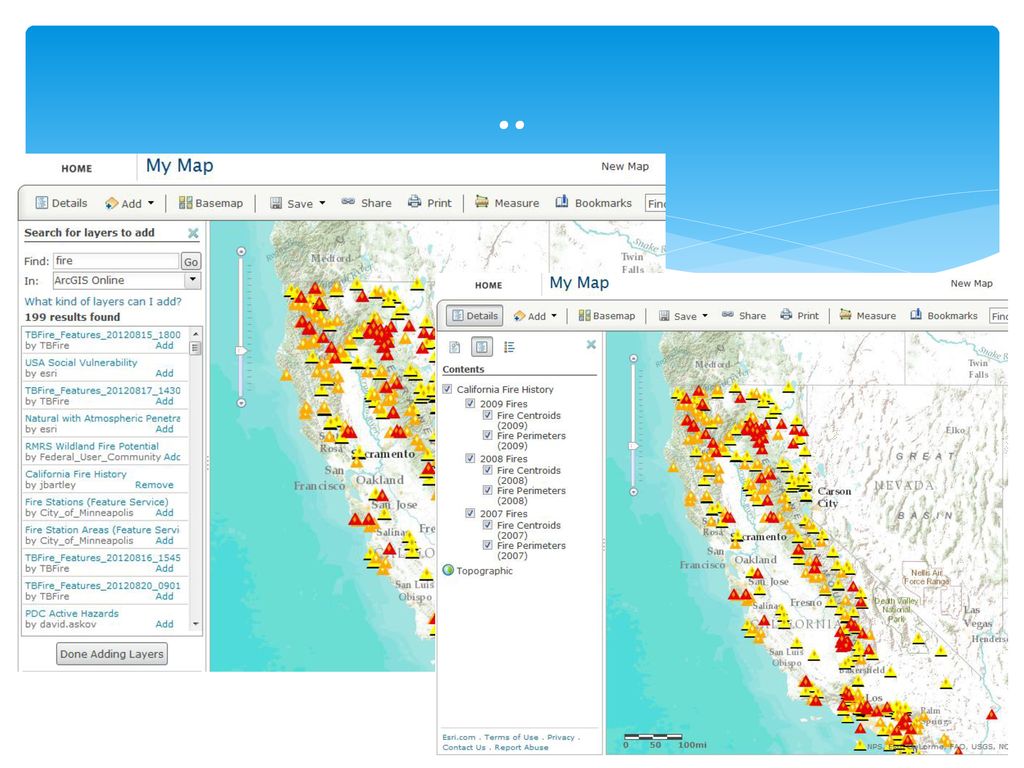Select Measure tool in the search-layers window

(507, 203)
